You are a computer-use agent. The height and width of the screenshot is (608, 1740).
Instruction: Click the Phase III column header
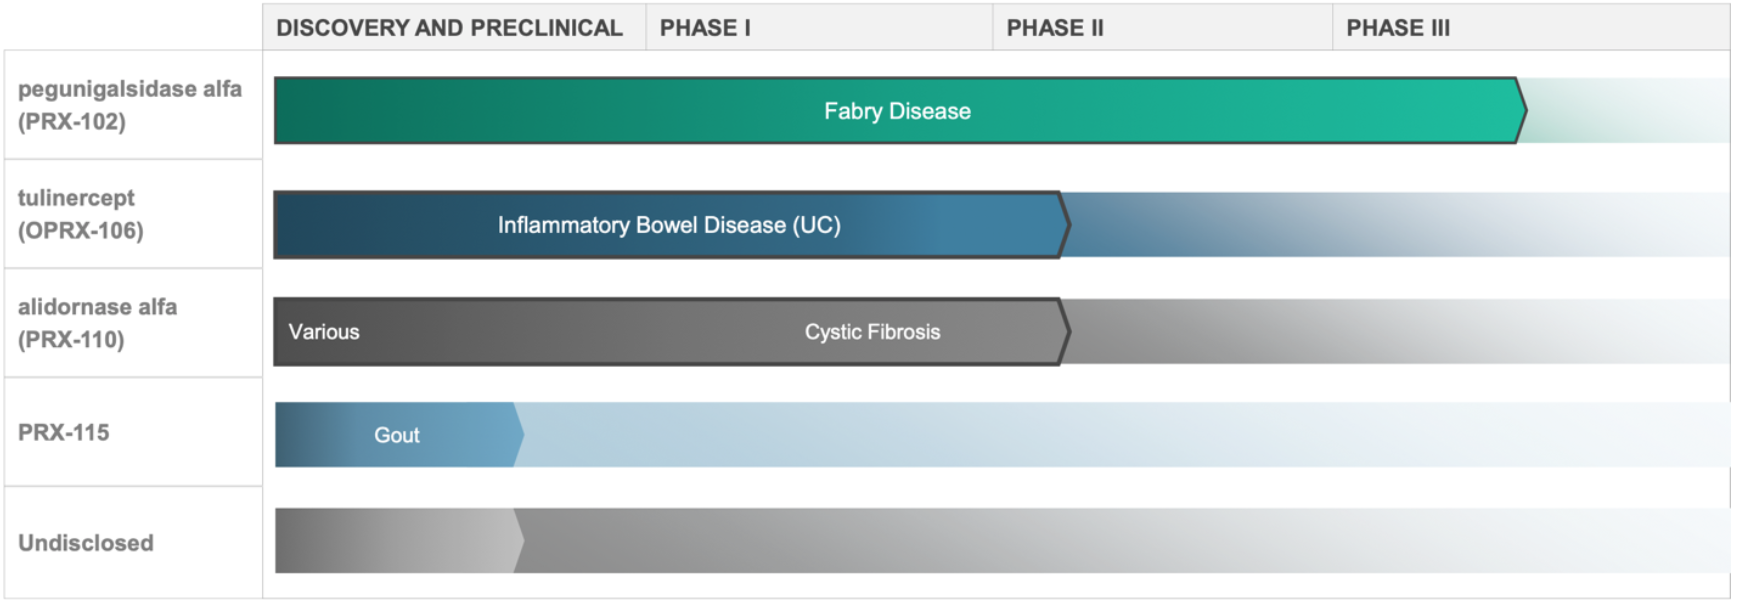pyautogui.click(x=1398, y=28)
